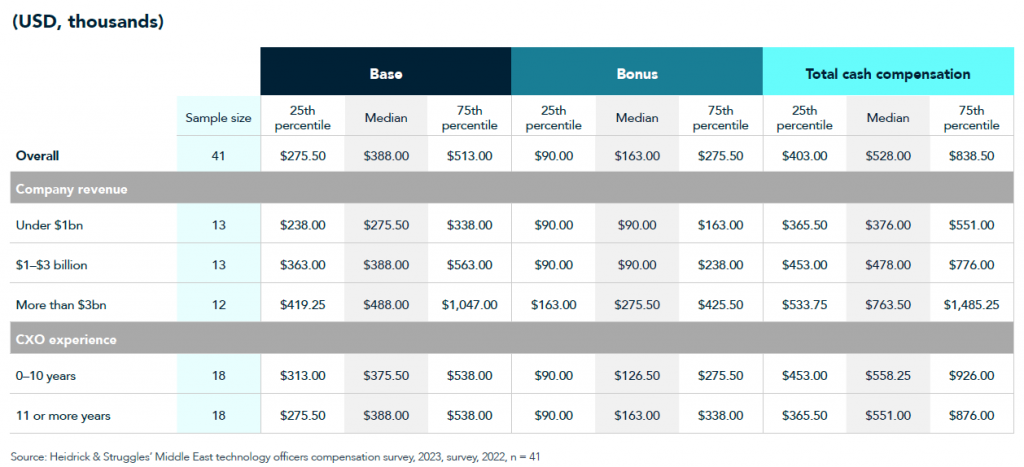This screenshot has height=467, width=1024.
Task: Click the CXO experience section bar
Action: tap(512, 340)
